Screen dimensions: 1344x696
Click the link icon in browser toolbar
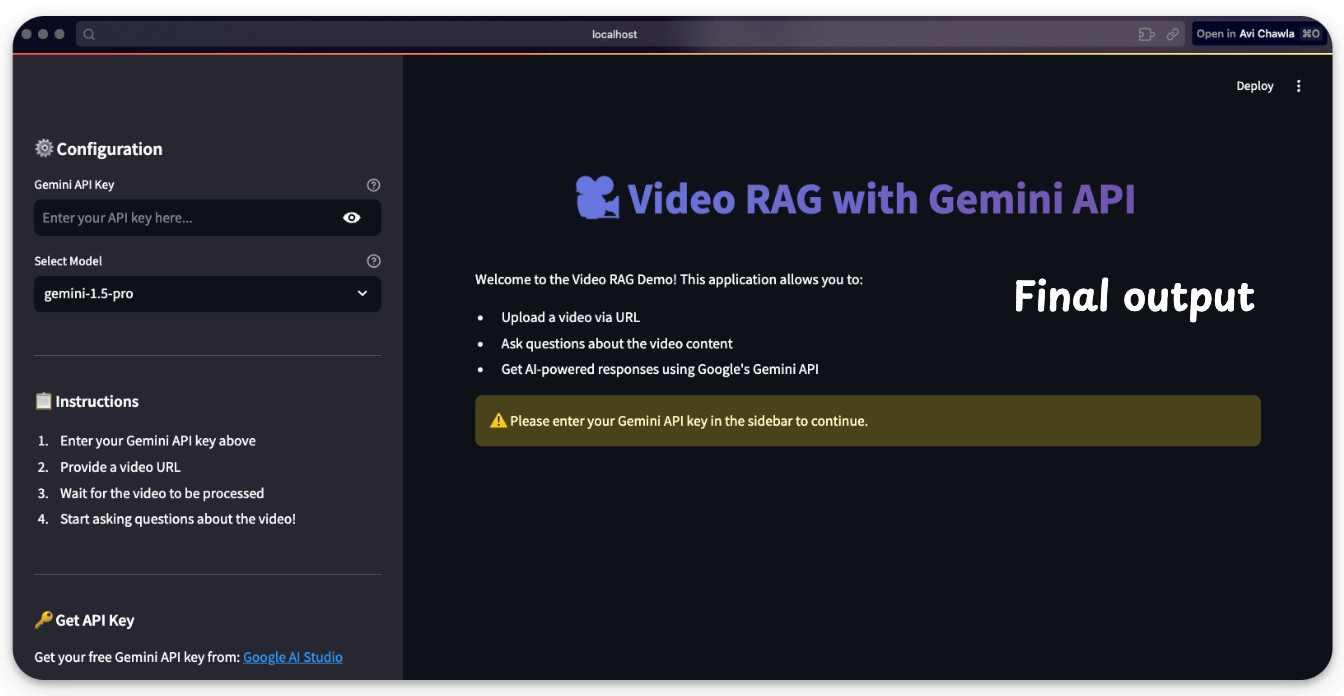click(x=1173, y=34)
